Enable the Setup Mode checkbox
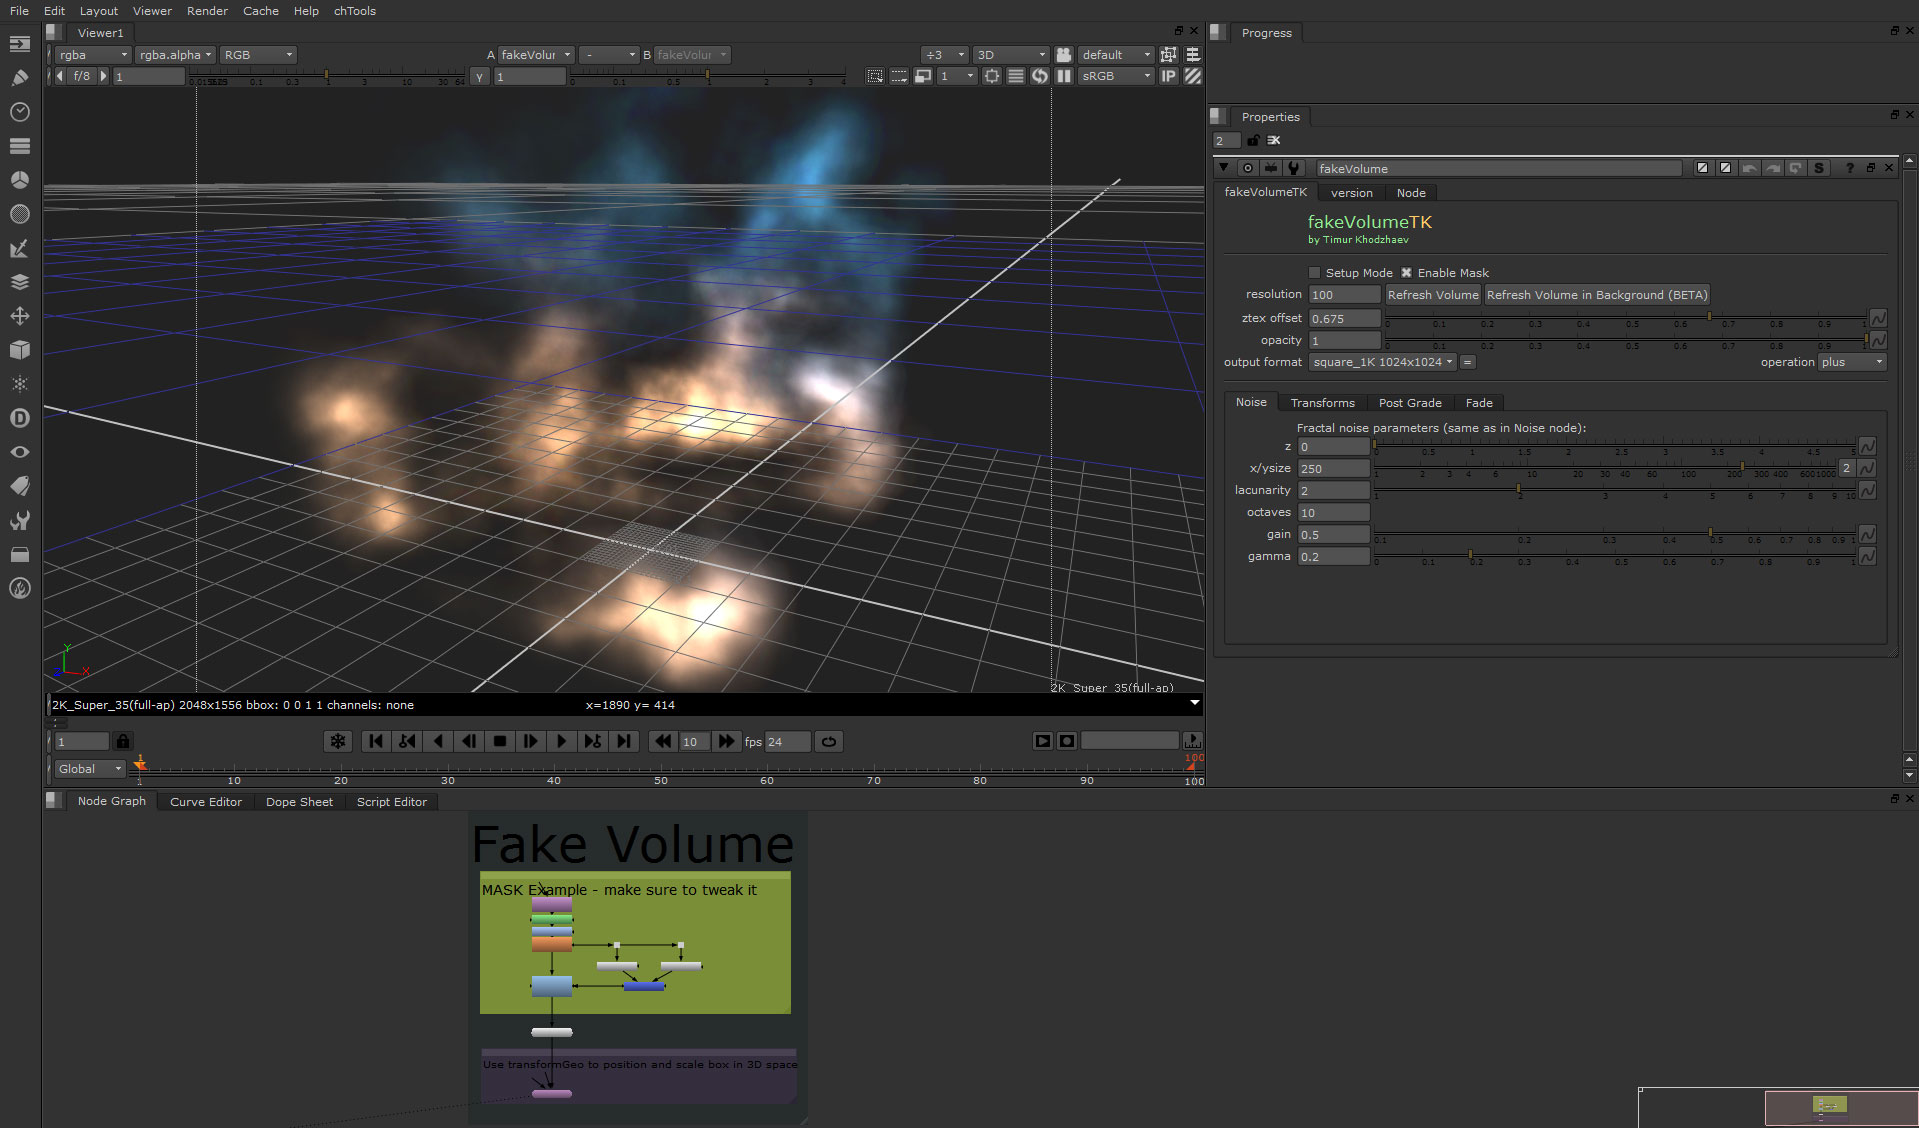This screenshot has width=1919, height=1128. click(x=1314, y=273)
